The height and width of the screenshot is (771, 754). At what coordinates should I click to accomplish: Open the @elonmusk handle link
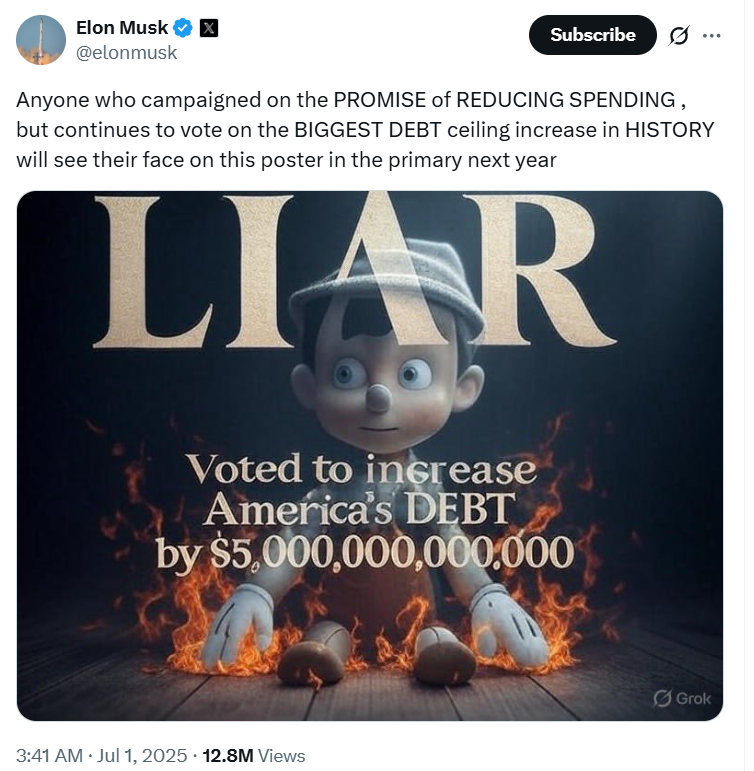pos(127,53)
